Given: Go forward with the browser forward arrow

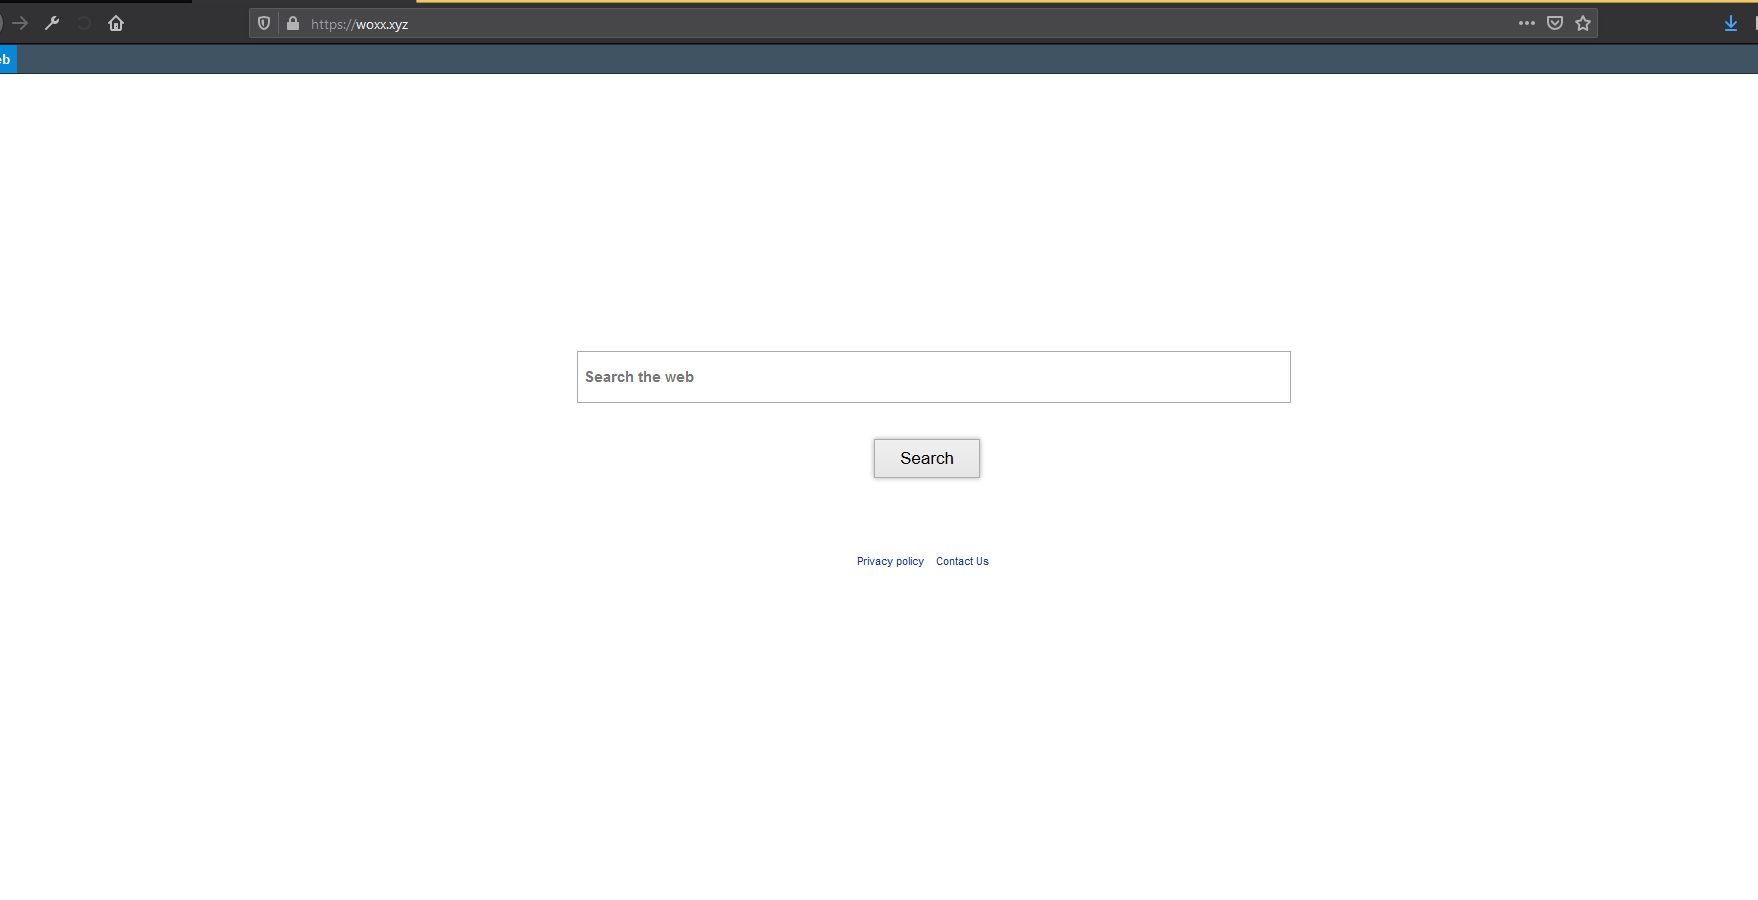Looking at the screenshot, I should coord(20,23).
